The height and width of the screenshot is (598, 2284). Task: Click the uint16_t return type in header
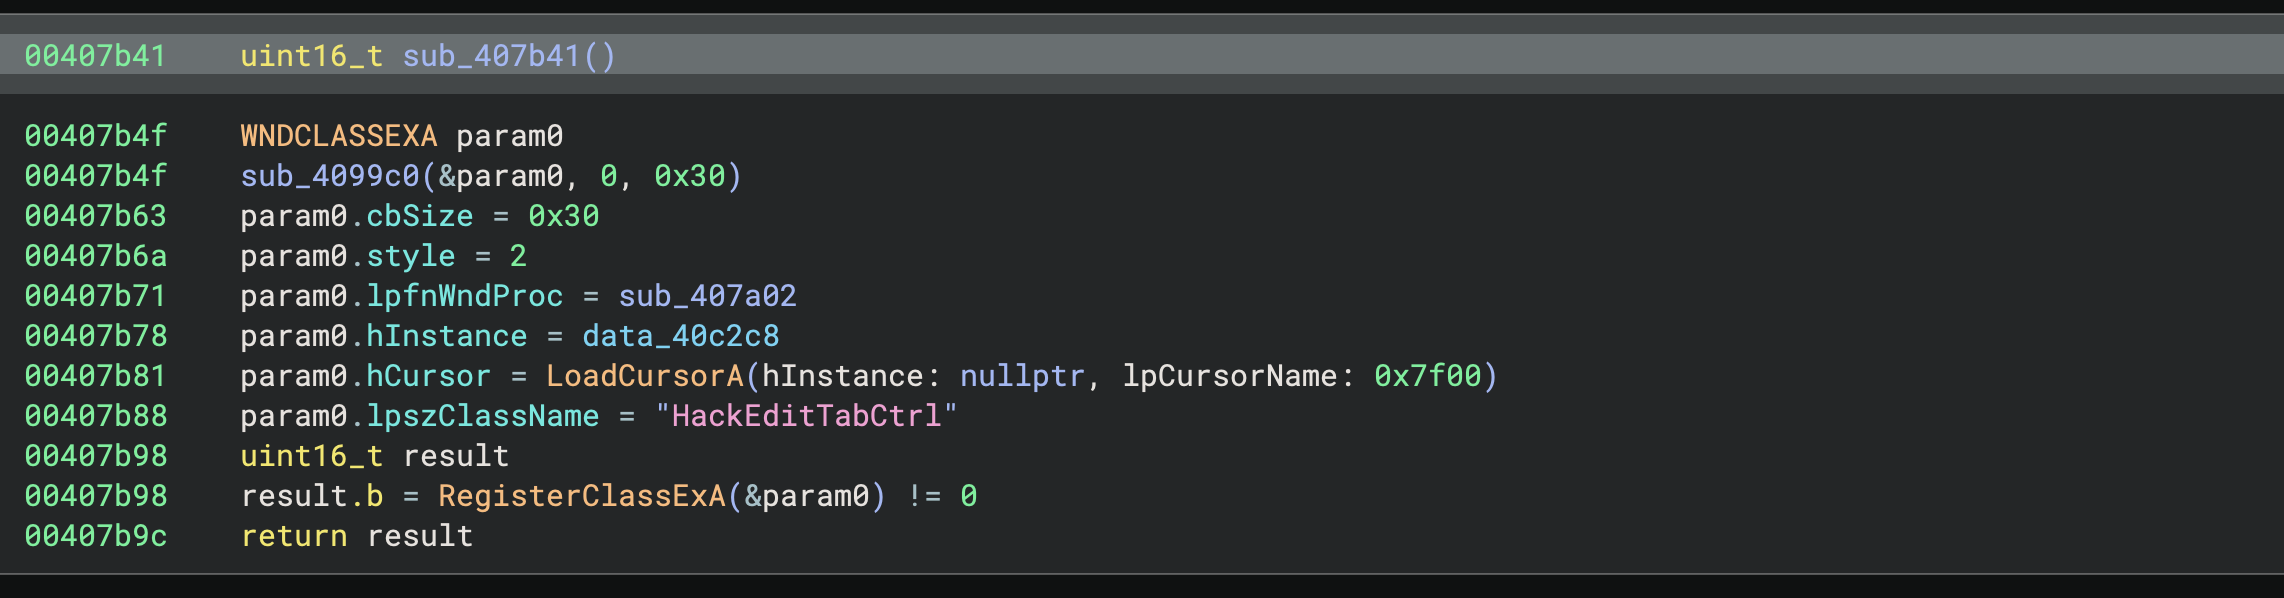pyautogui.click(x=312, y=56)
